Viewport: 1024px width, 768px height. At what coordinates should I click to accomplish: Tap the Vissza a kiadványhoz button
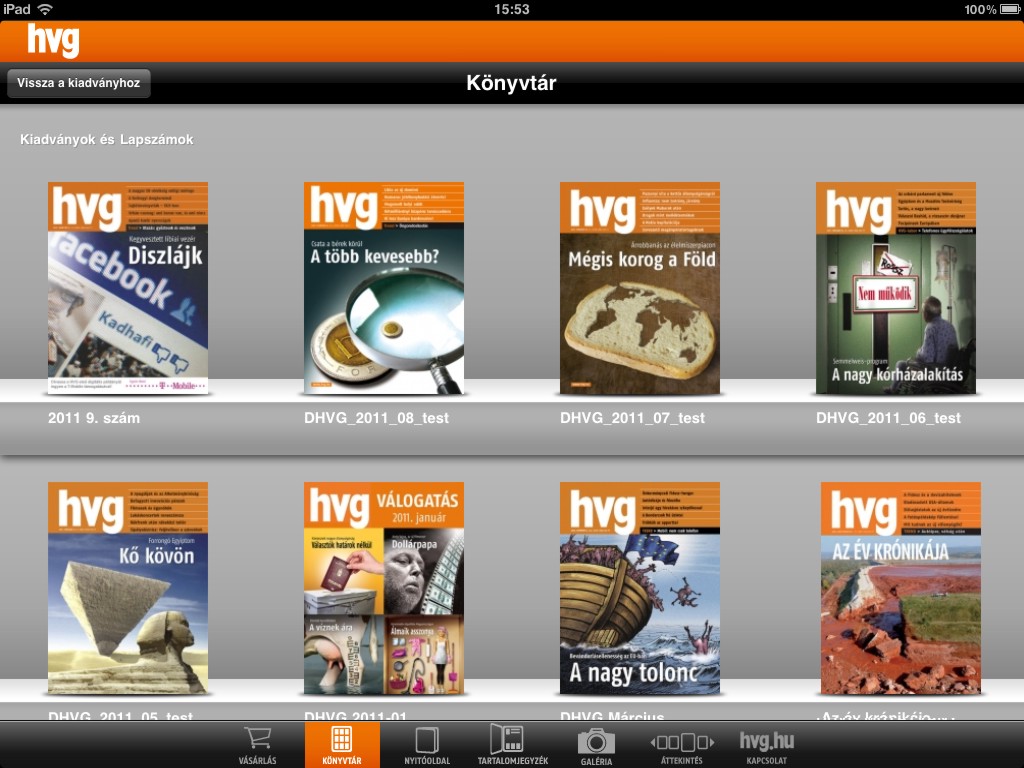pos(78,83)
